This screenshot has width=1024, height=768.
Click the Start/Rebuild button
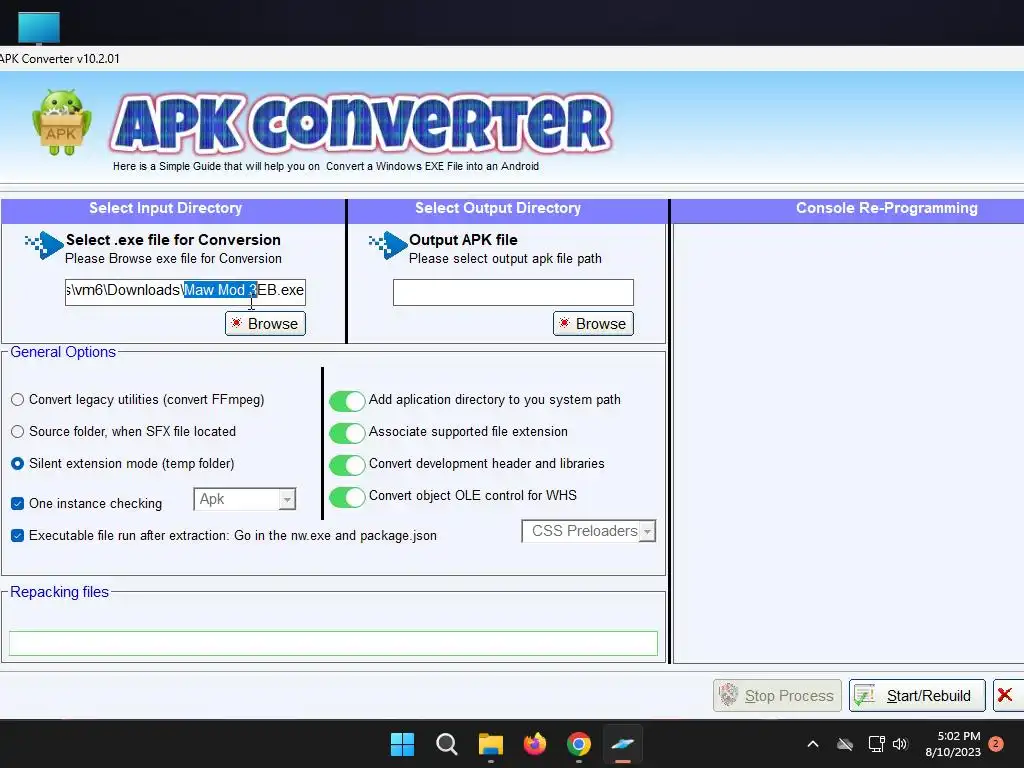click(917, 696)
